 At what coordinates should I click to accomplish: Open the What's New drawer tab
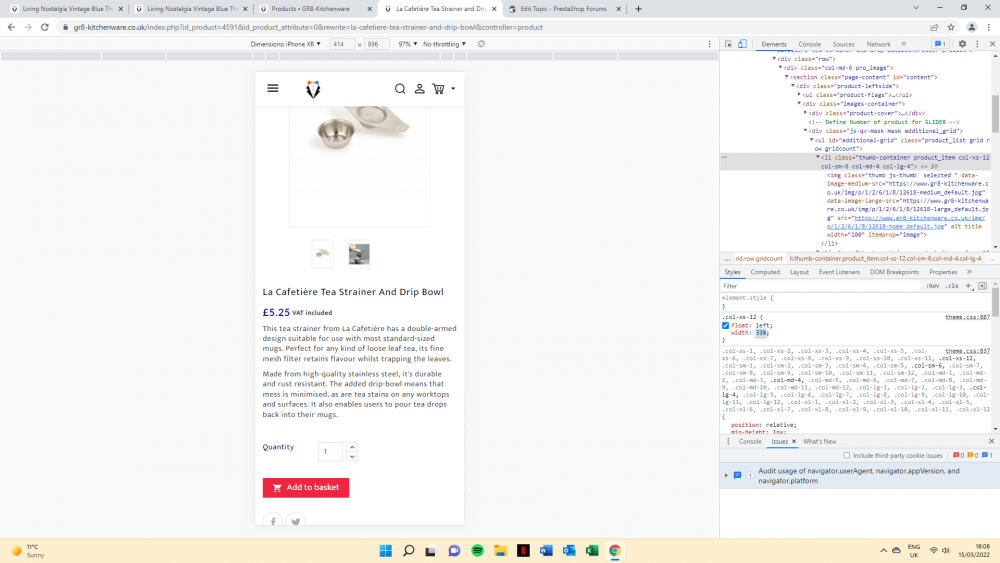(820, 441)
